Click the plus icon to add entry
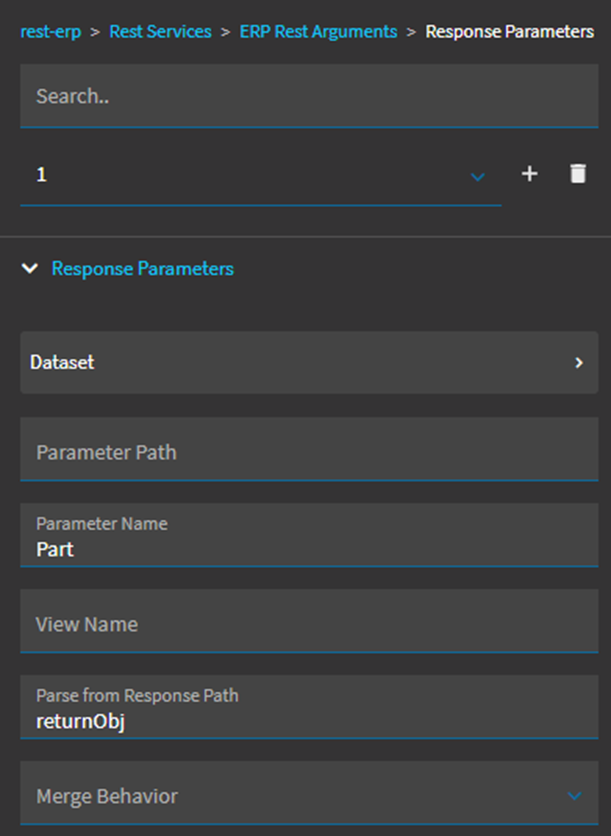611x836 pixels. click(530, 174)
